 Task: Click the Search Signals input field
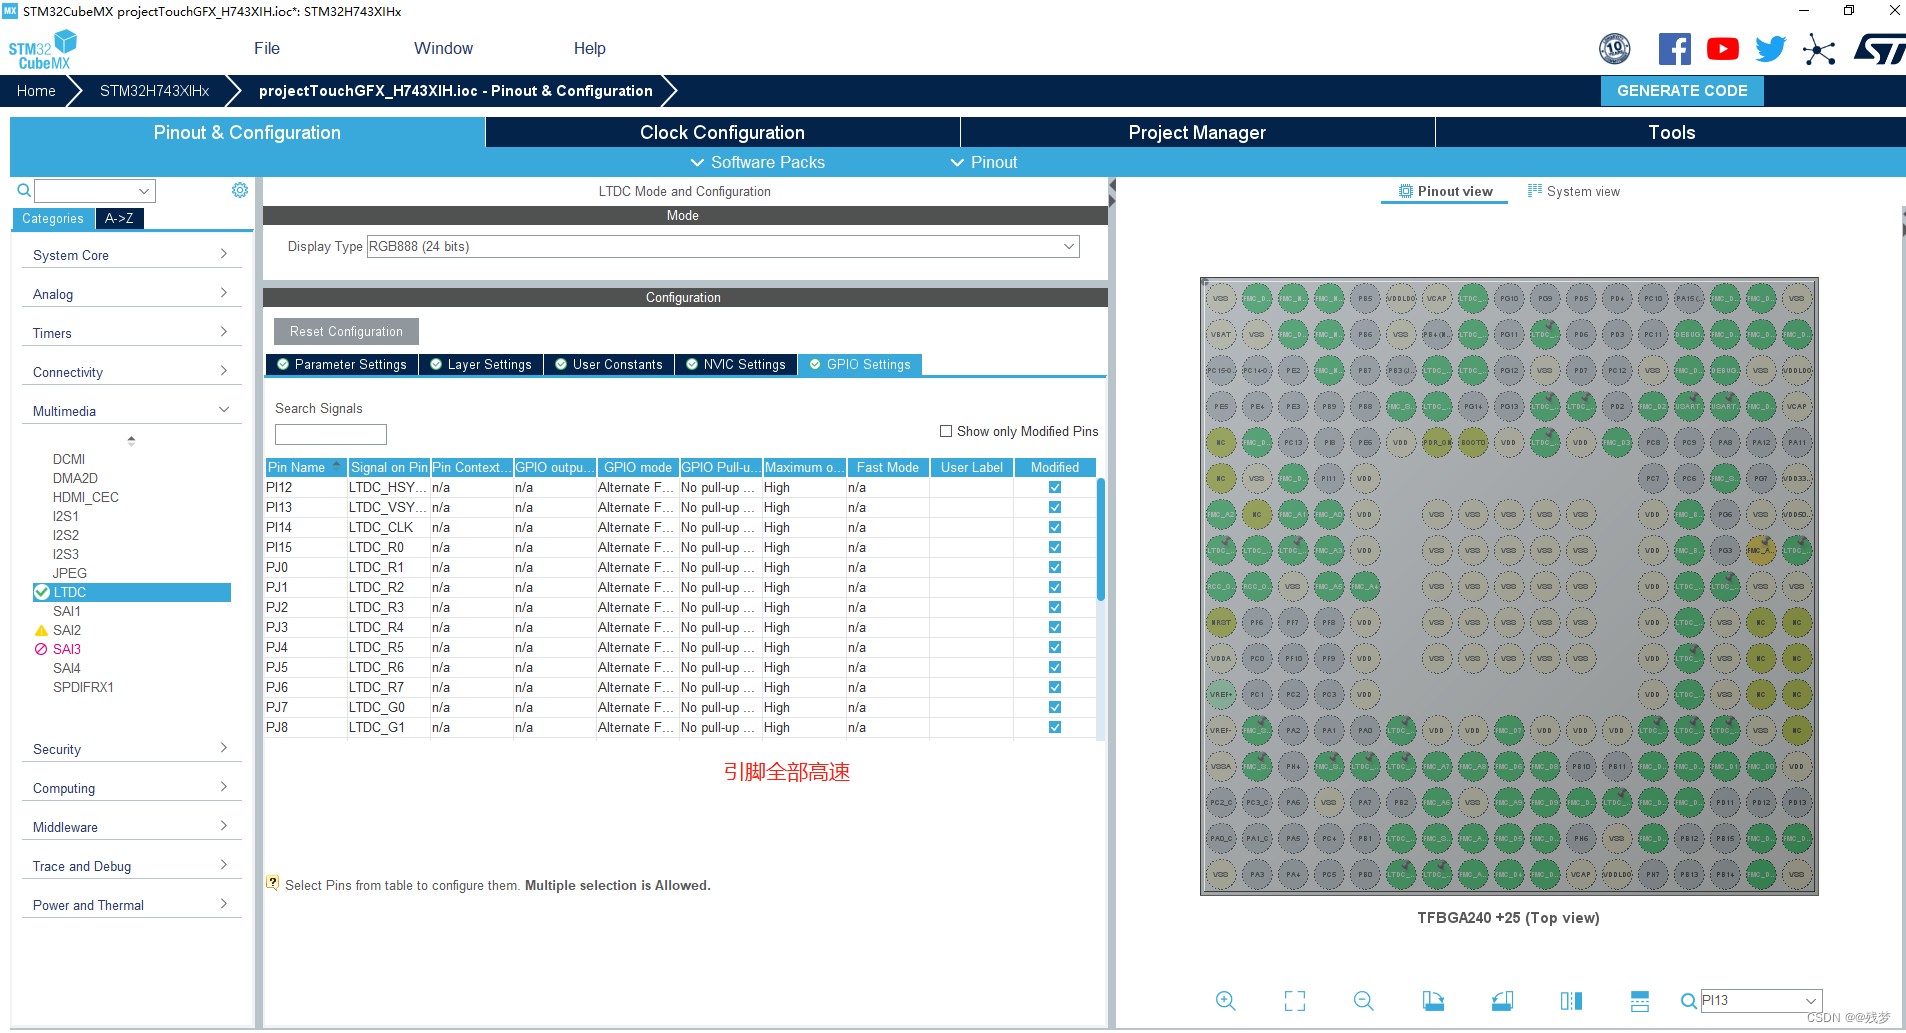pyautogui.click(x=330, y=435)
